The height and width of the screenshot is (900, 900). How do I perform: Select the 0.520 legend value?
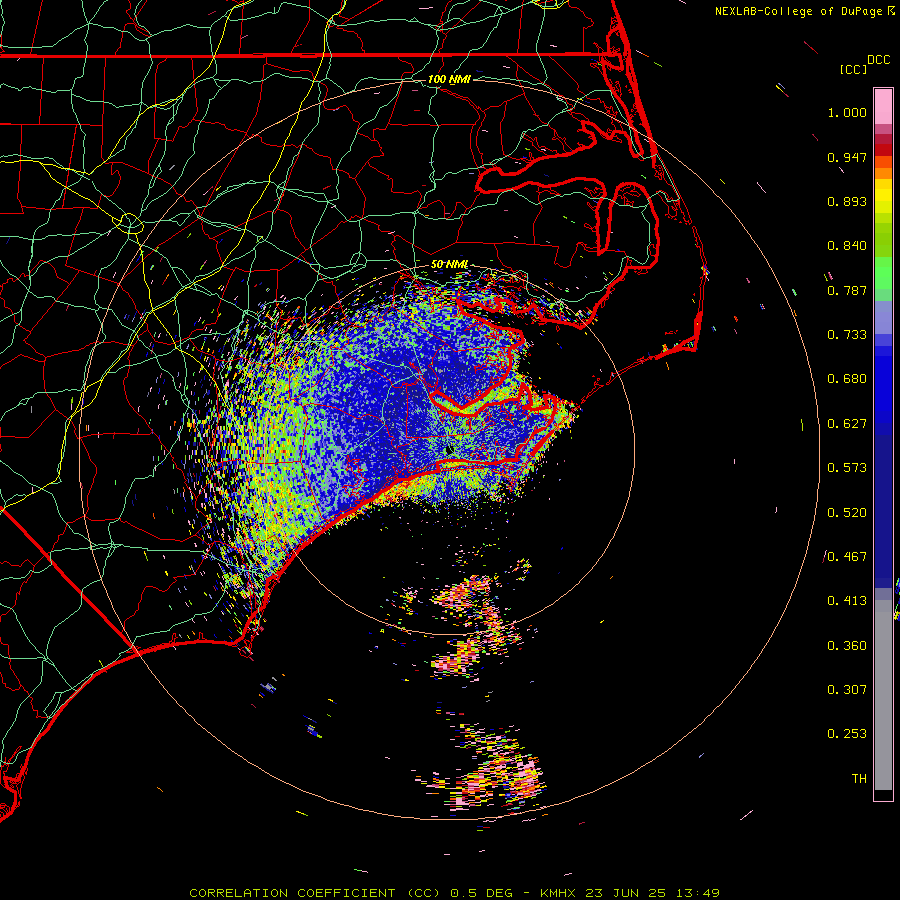coord(847,513)
